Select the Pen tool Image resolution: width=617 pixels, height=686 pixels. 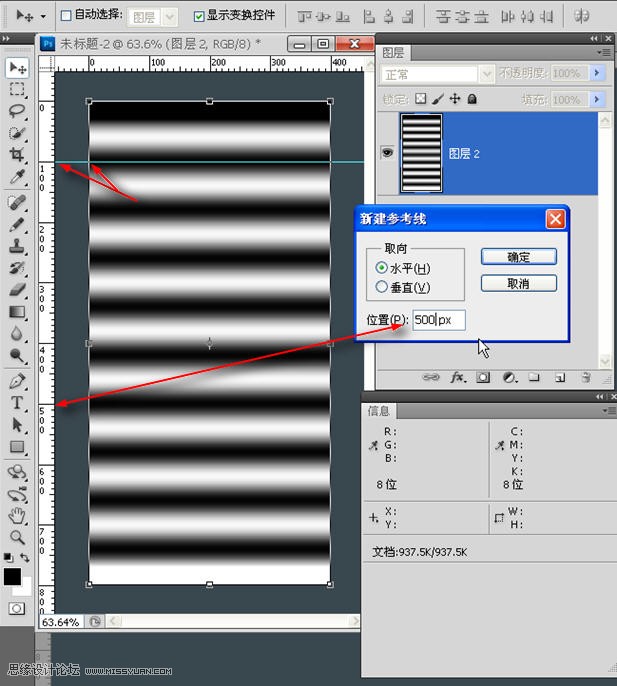[x=18, y=381]
